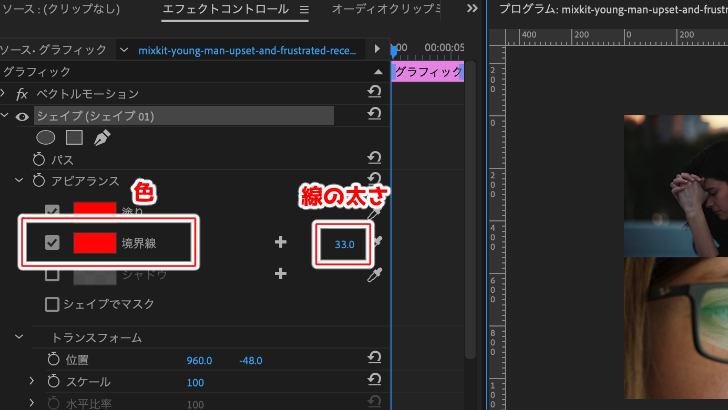The width and height of the screenshot is (728, 410).
Task: Toggle stopwatch animation for パス
Action: (x=39, y=159)
